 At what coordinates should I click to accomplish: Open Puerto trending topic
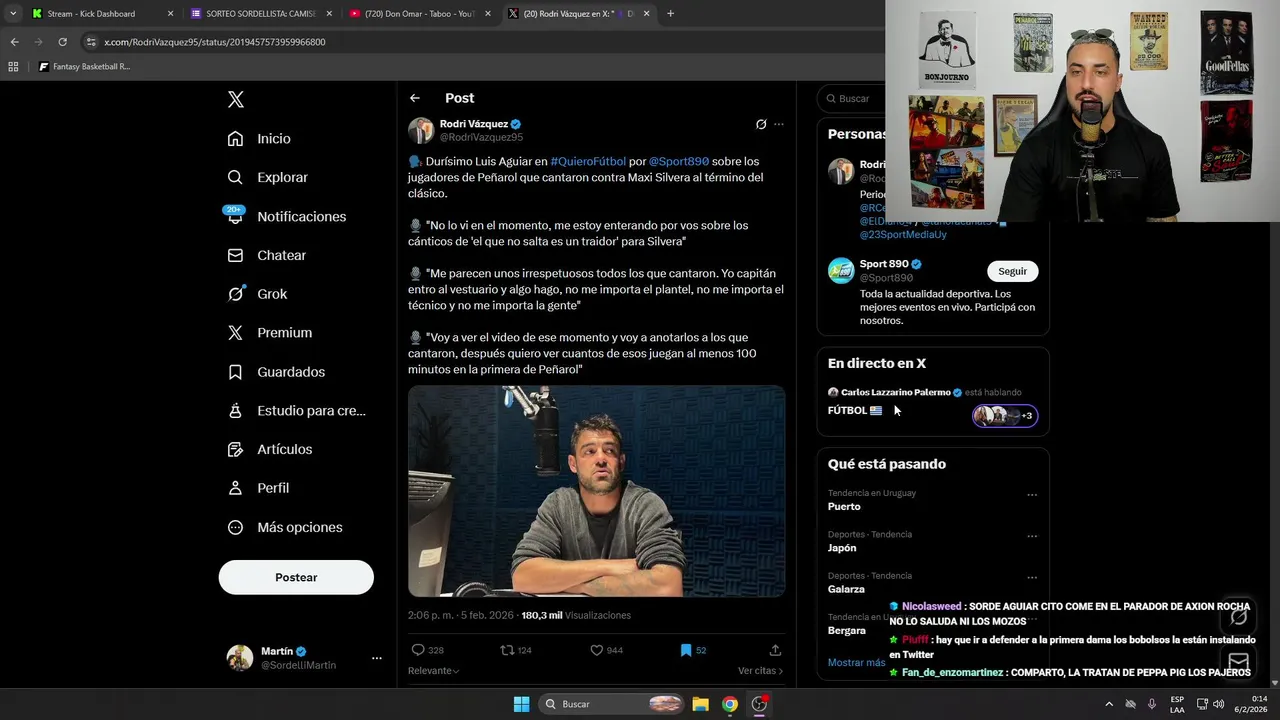pos(844,506)
